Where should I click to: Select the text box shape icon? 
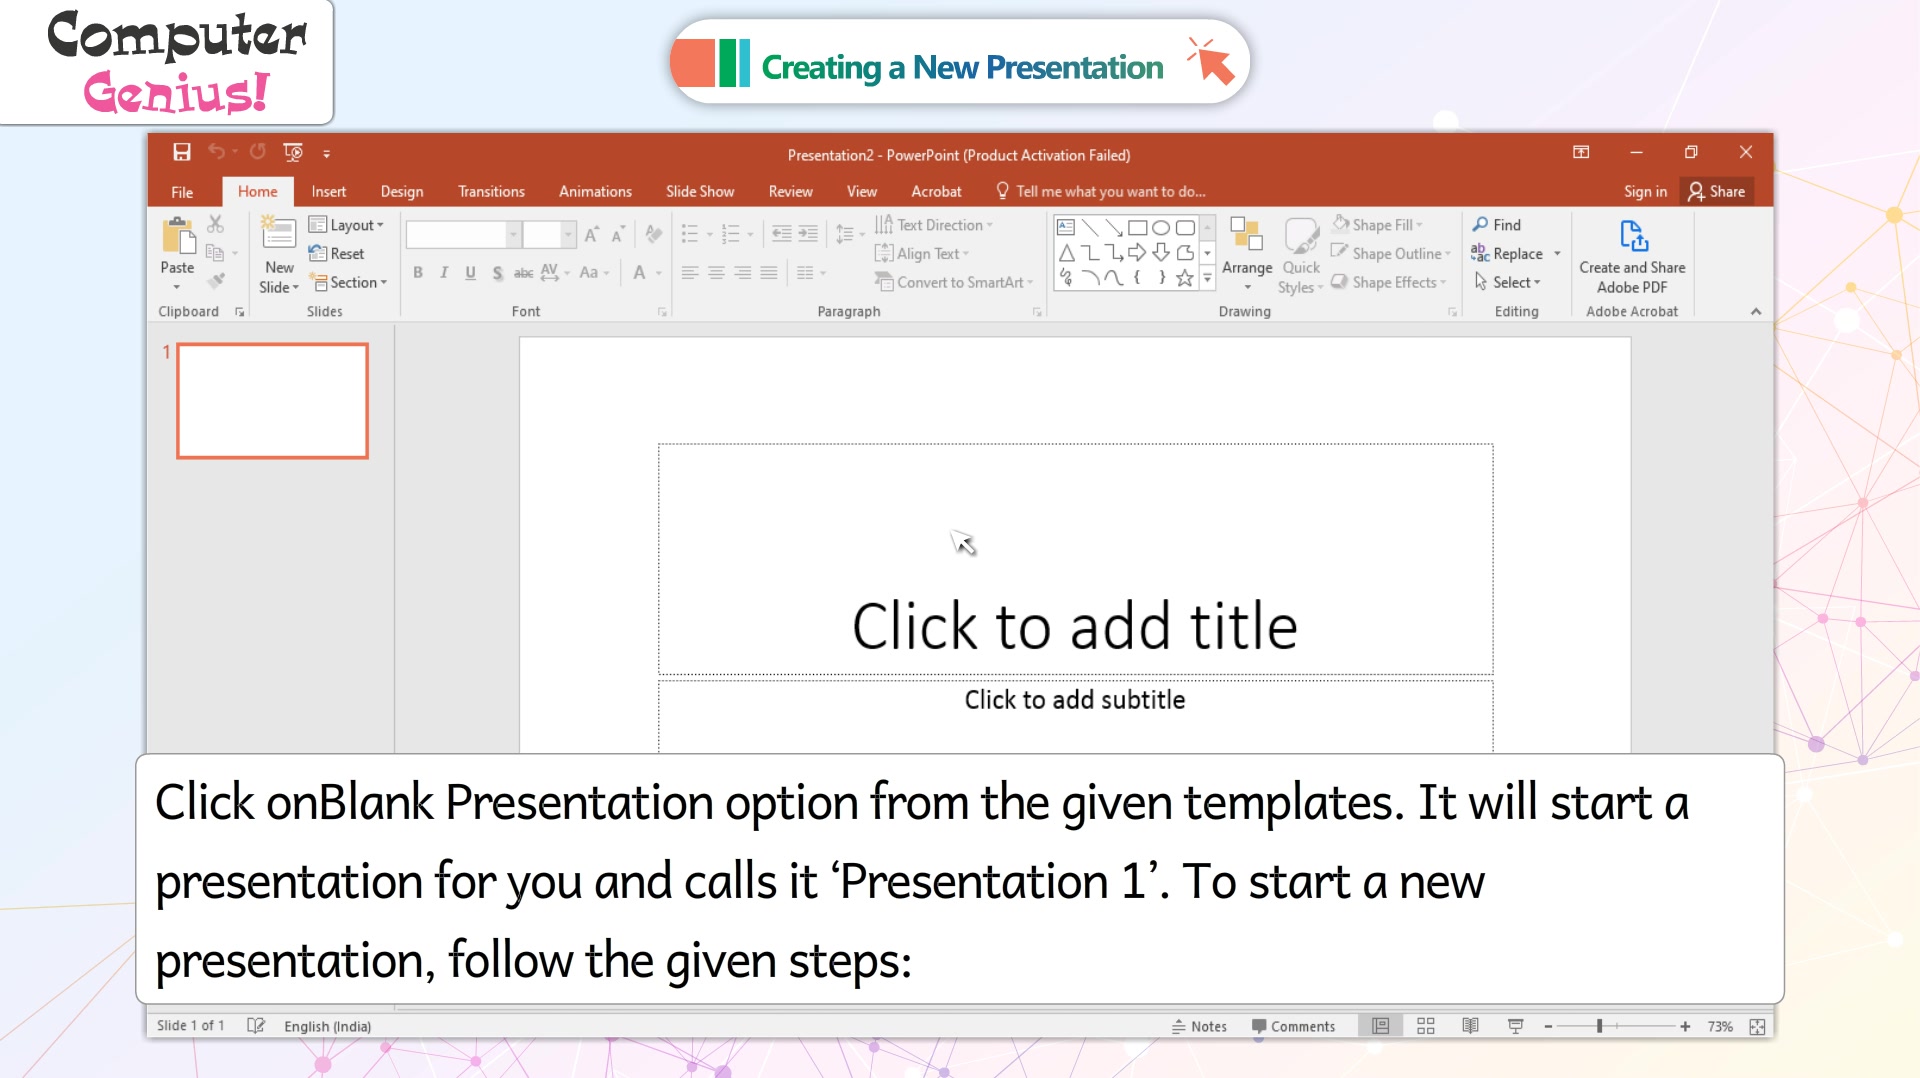1066,228
